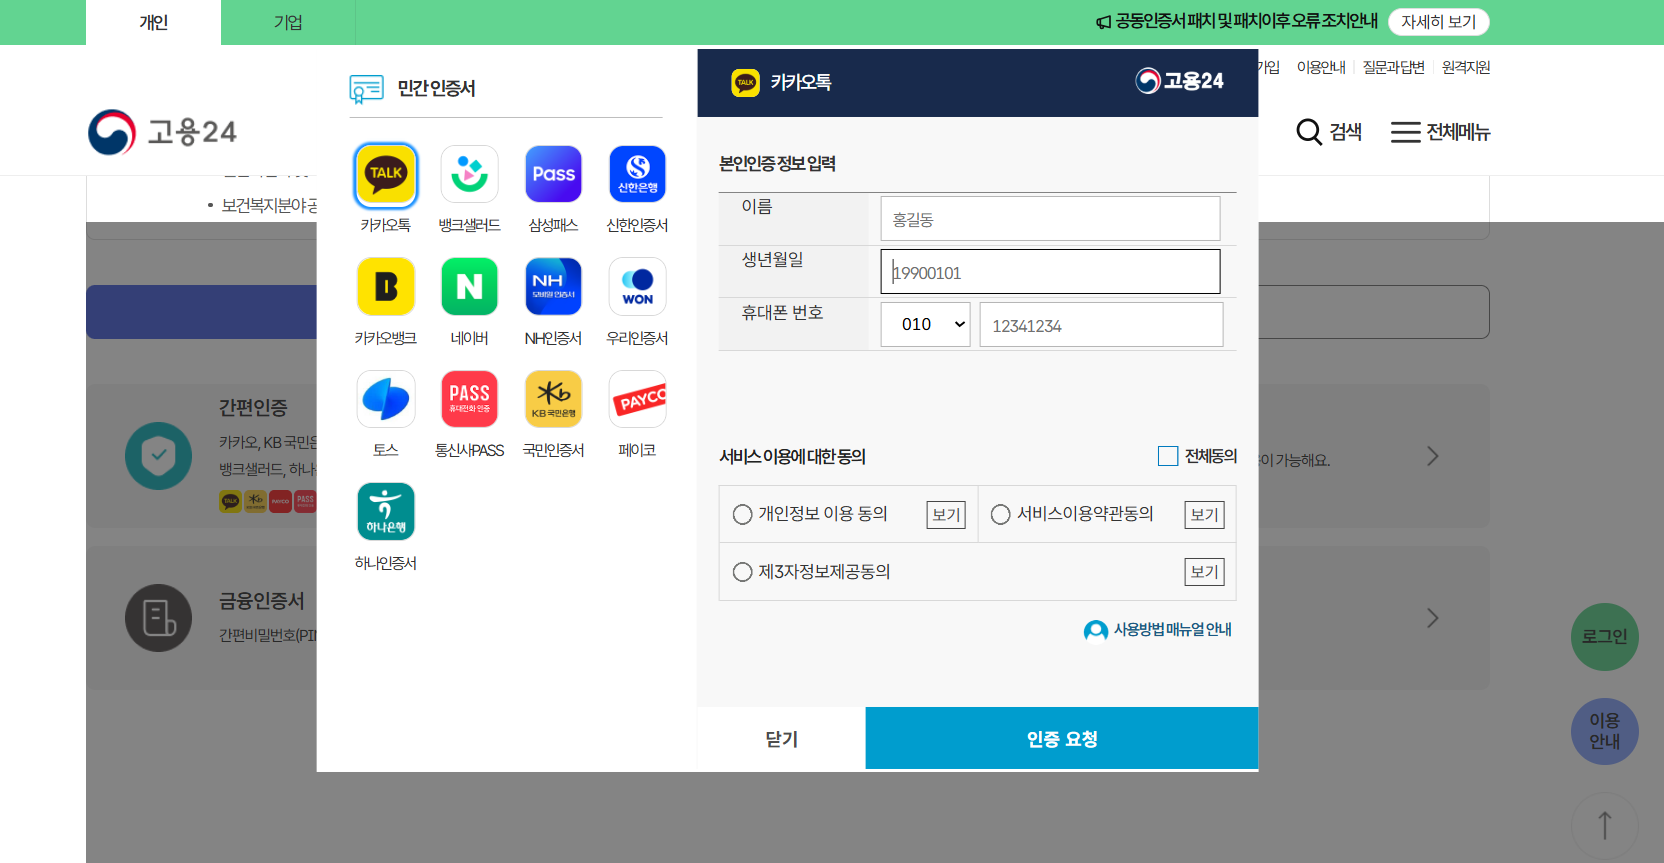This screenshot has width=1664, height=863.
Task: Click the 자세히 보기 button
Action: pos(1438,22)
